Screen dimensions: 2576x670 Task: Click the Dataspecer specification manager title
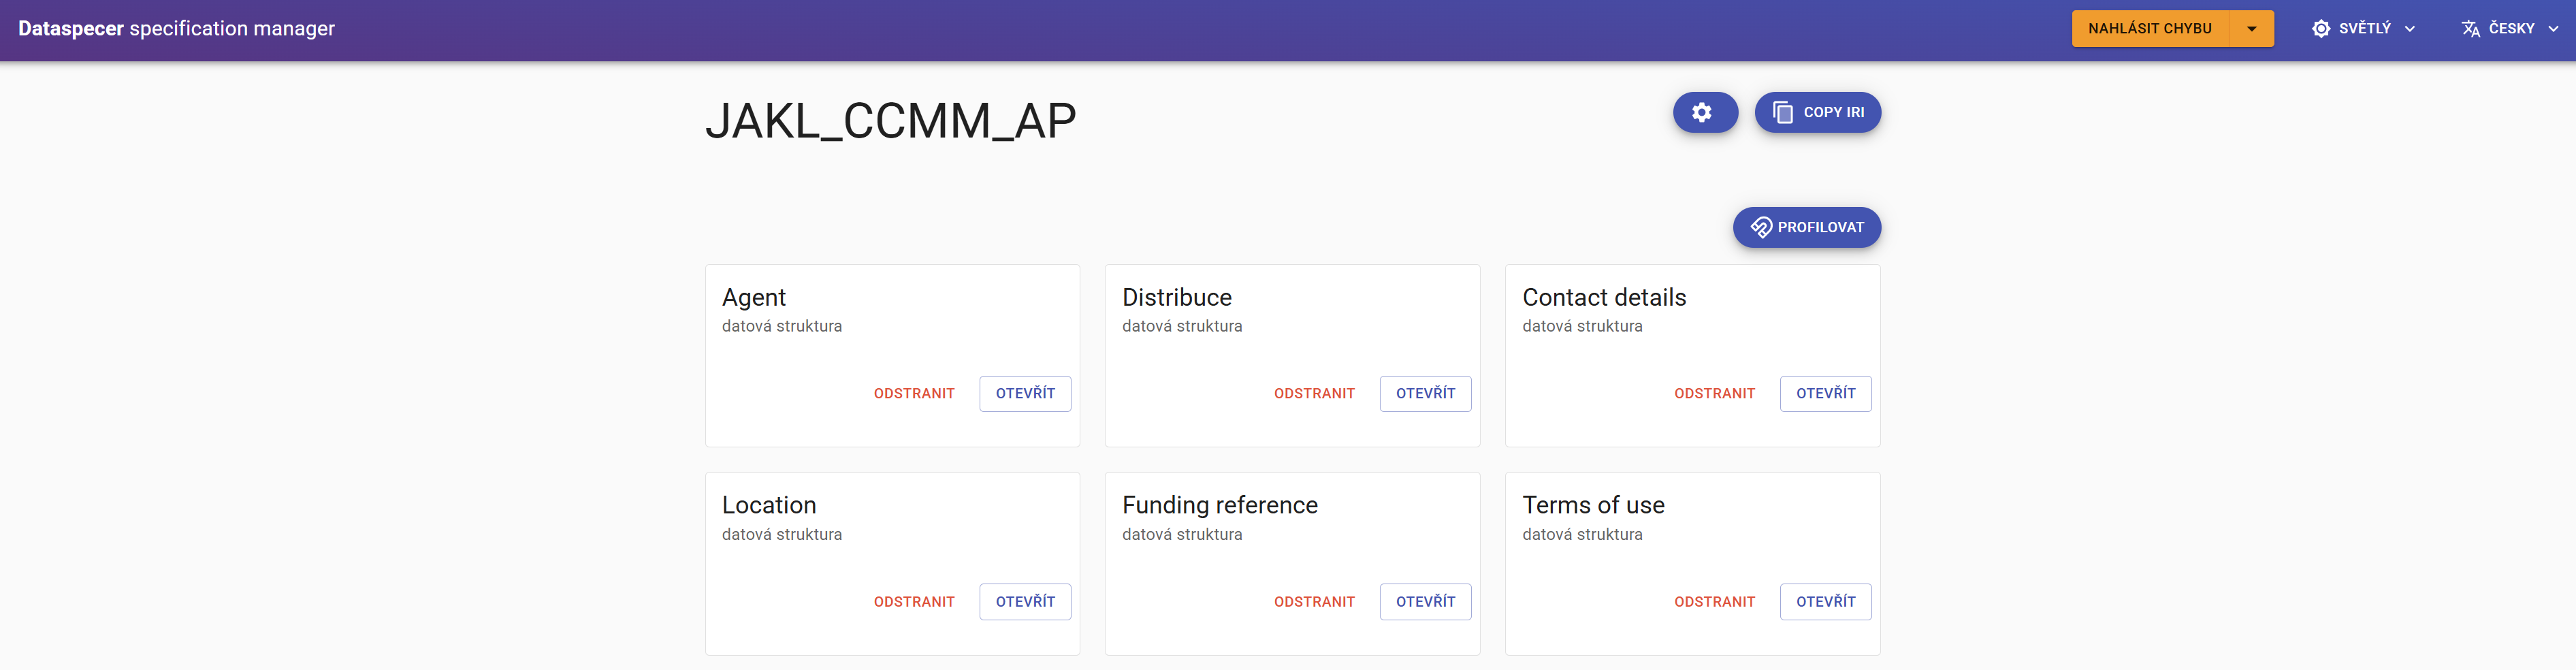[x=176, y=29]
